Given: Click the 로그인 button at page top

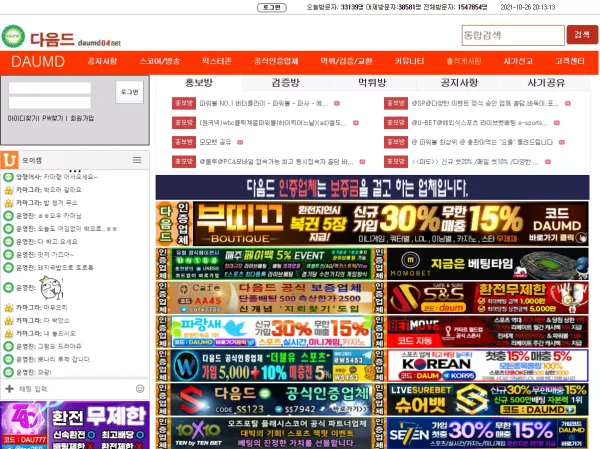Looking at the screenshot, I should pyautogui.click(x=272, y=7).
